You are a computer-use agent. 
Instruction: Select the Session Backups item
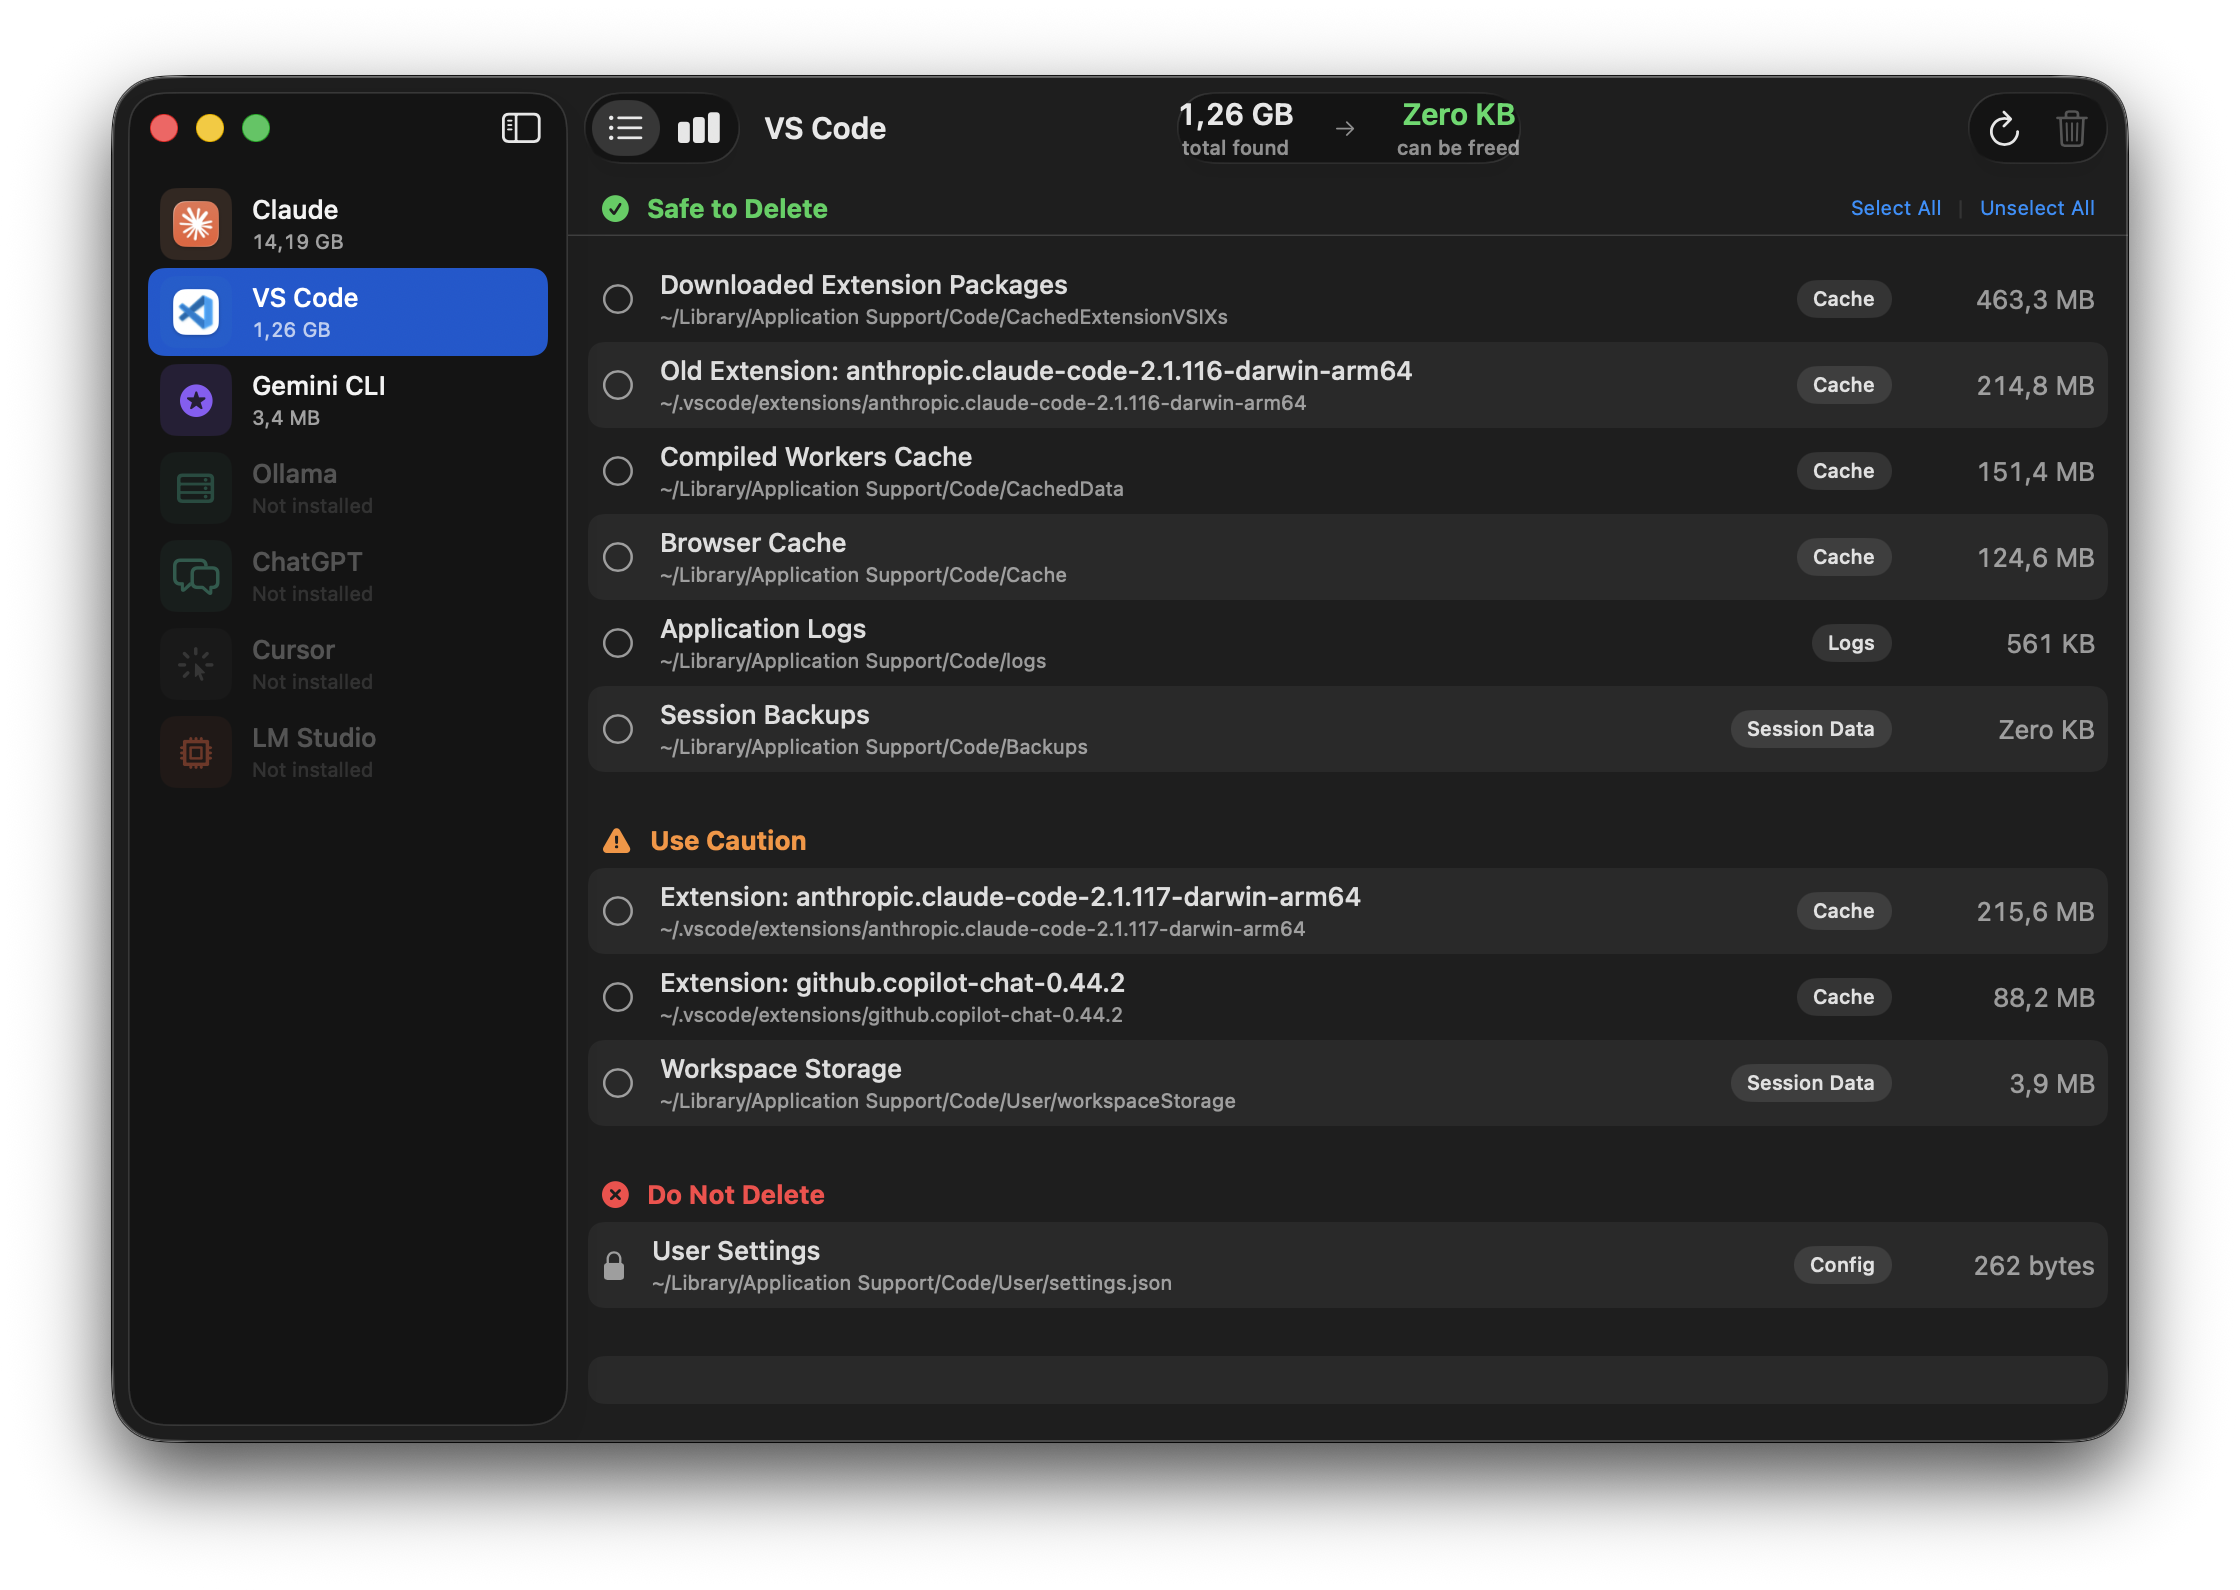617,729
